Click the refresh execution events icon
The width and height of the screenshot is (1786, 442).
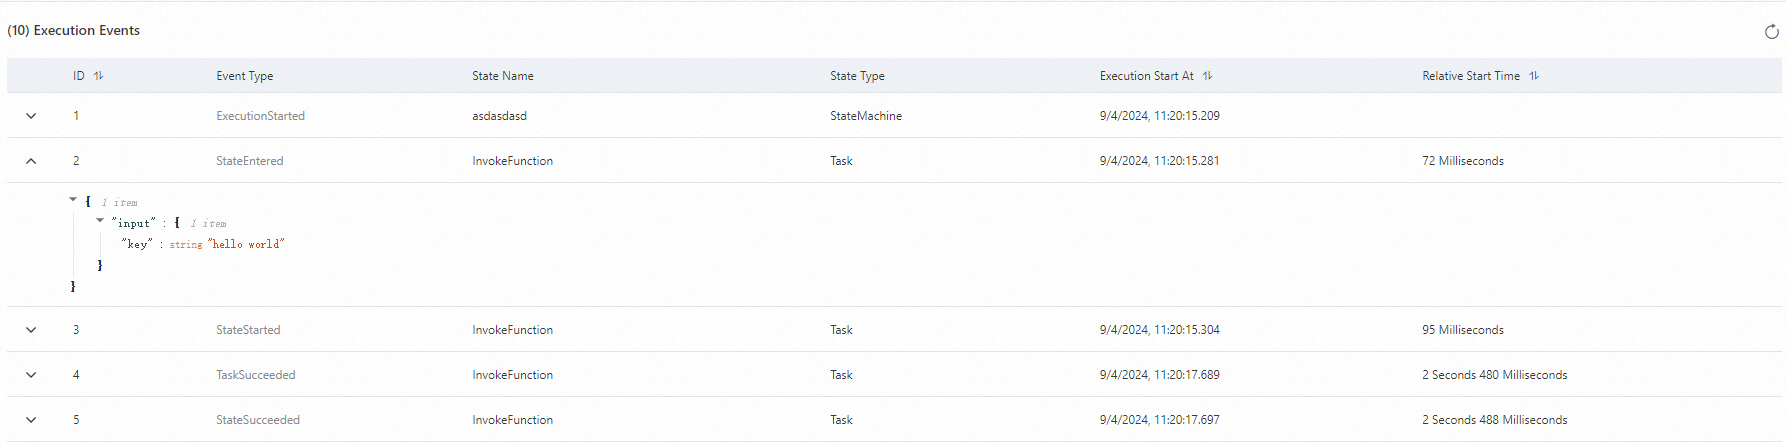[1771, 32]
